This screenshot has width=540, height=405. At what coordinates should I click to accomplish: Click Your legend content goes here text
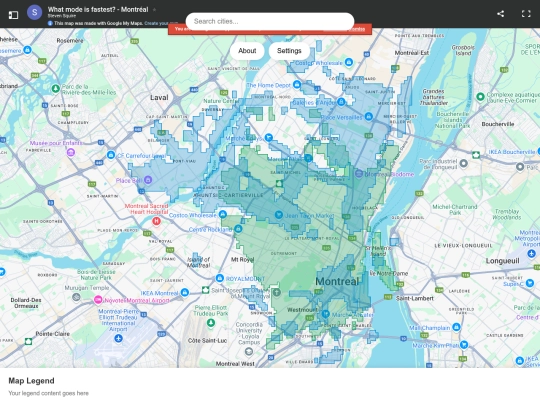48,393
